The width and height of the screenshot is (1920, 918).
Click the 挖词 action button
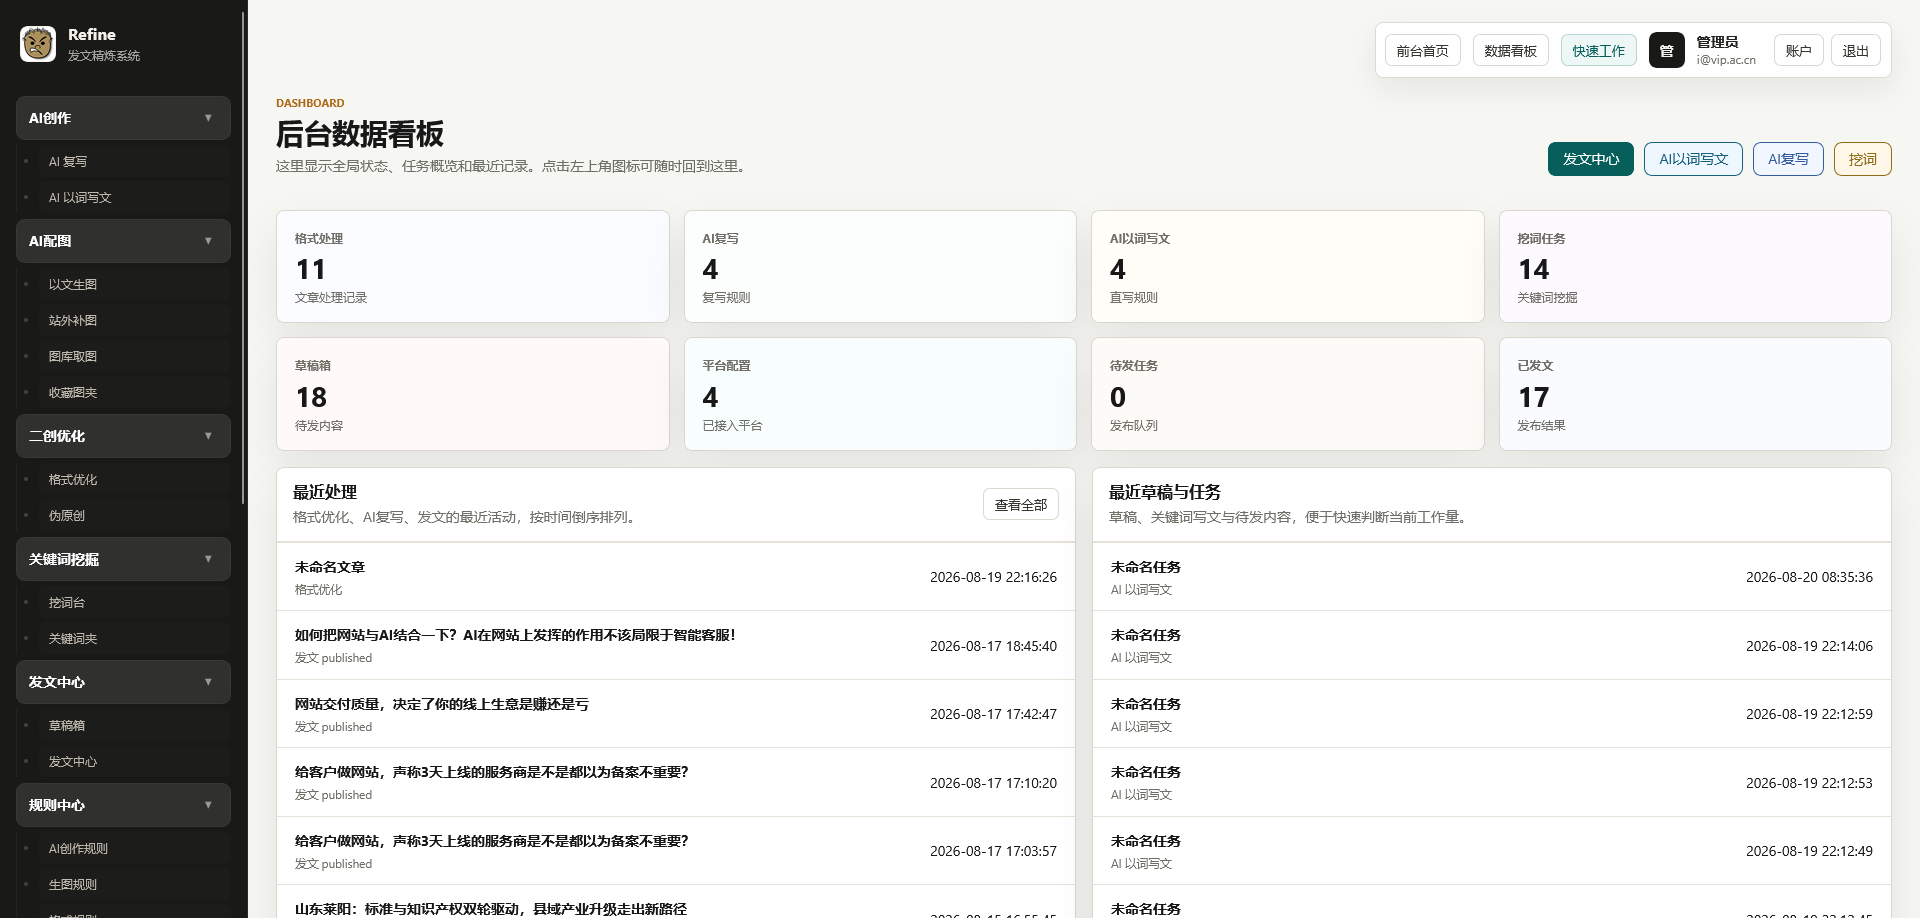point(1862,159)
